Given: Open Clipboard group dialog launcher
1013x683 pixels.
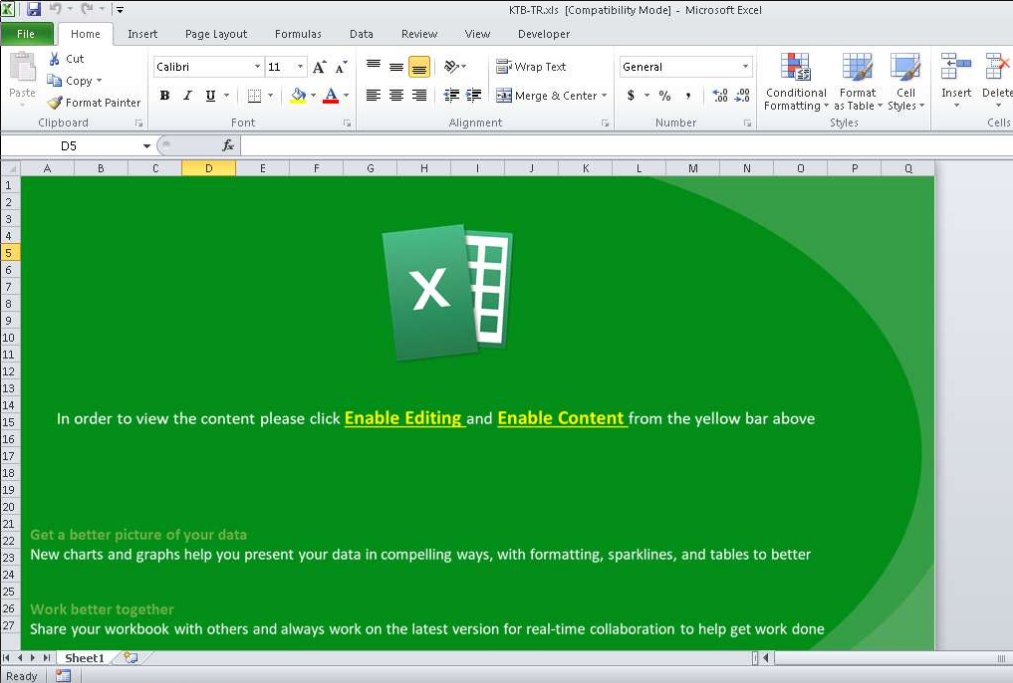Looking at the screenshot, I should tap(139, 123).
